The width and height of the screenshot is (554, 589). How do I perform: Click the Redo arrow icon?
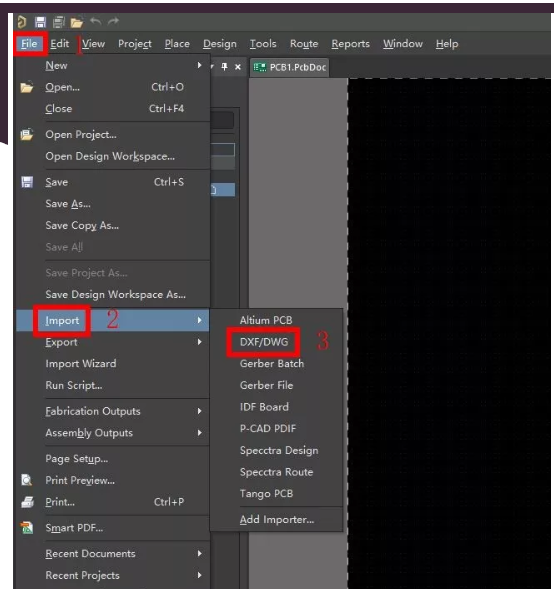113,21
